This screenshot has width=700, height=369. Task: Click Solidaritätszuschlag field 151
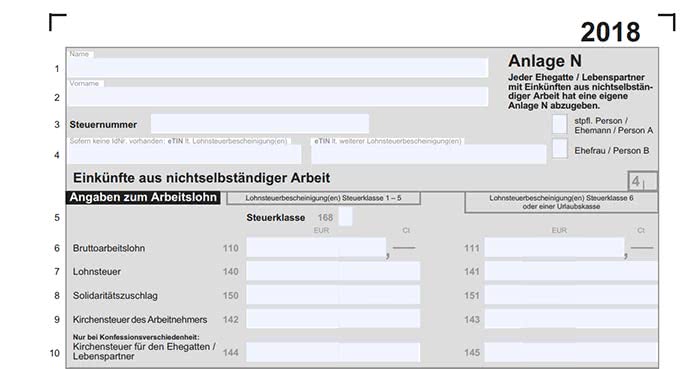[x=571, y=295]
